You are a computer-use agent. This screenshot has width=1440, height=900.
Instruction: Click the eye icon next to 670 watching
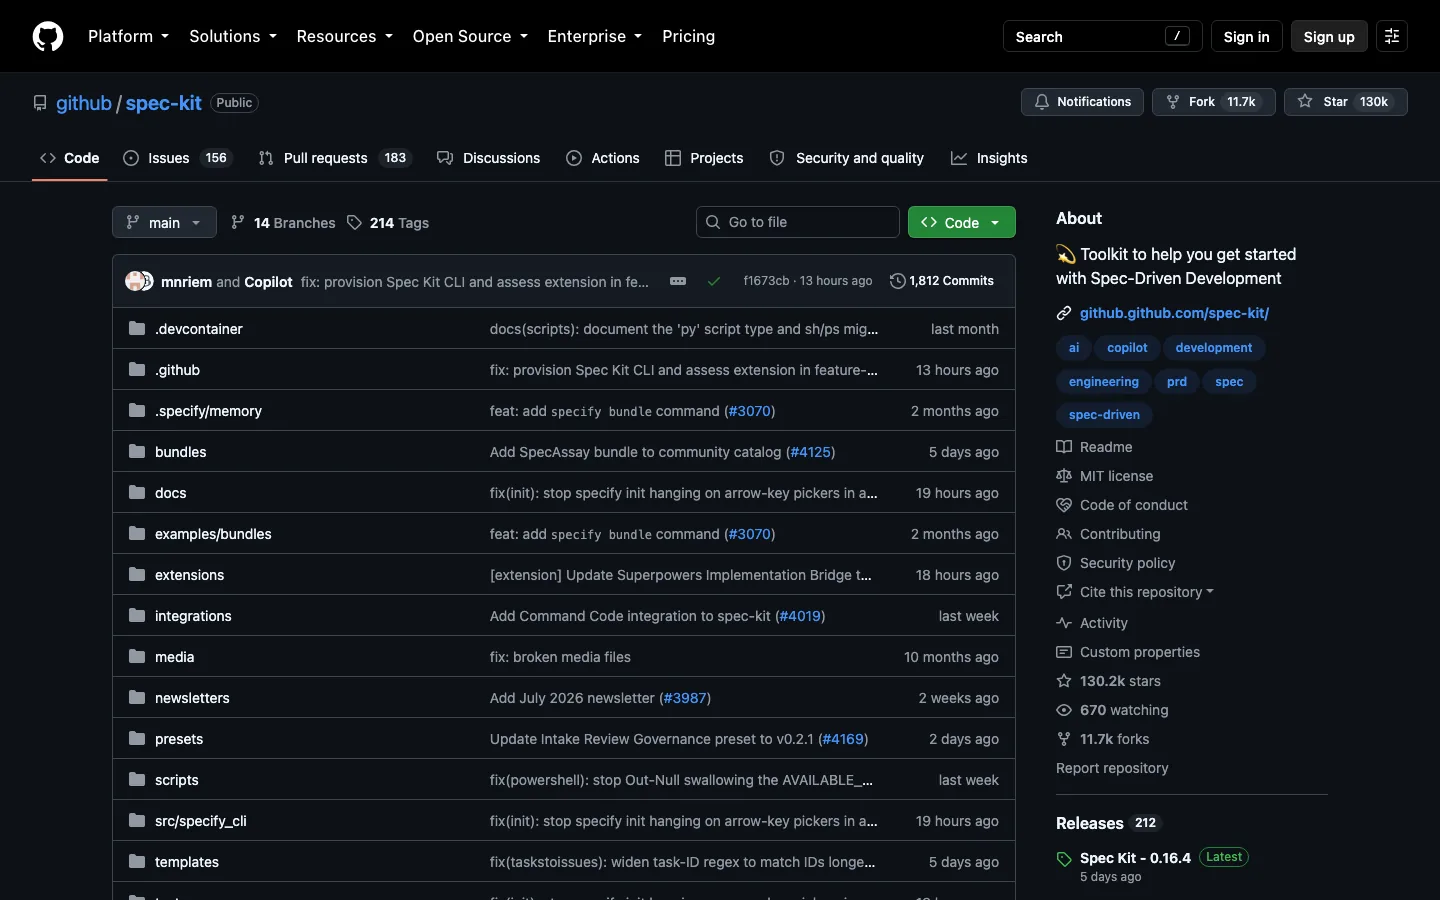pyautogui.click(x=1064, y=710)
